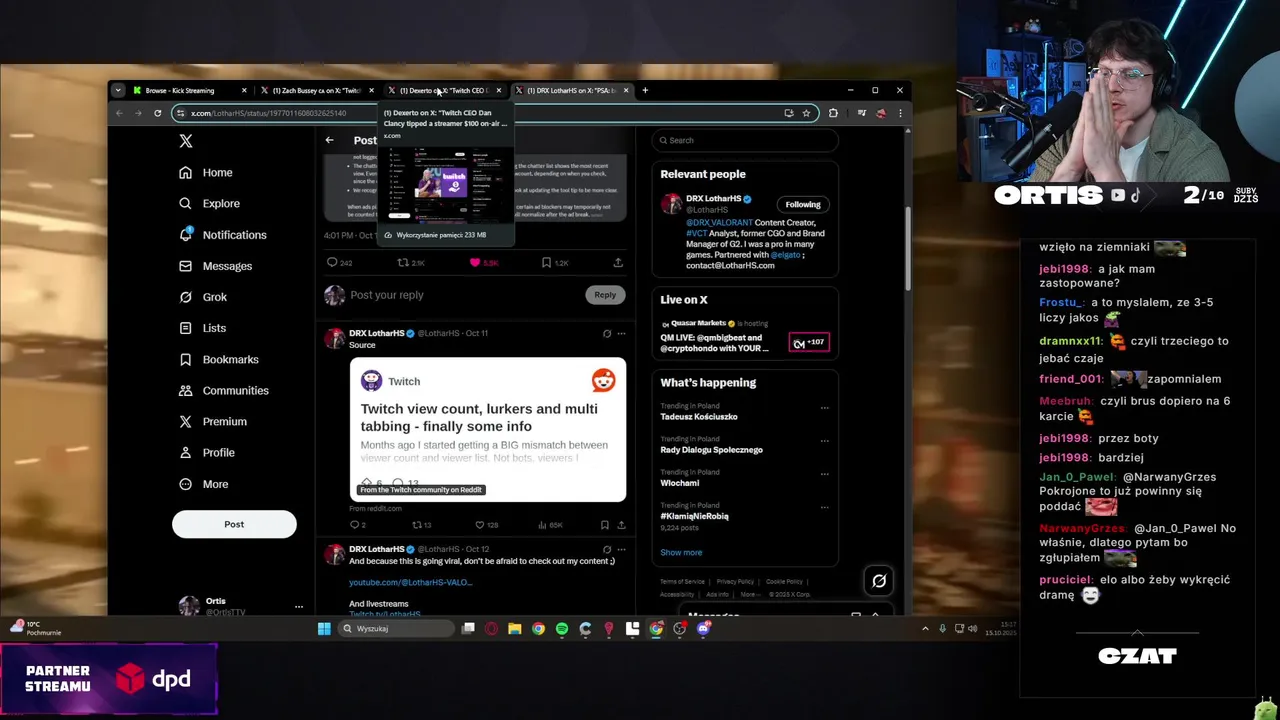
Task: Click the repost icon on main post
Action: [x=403, y=262]
